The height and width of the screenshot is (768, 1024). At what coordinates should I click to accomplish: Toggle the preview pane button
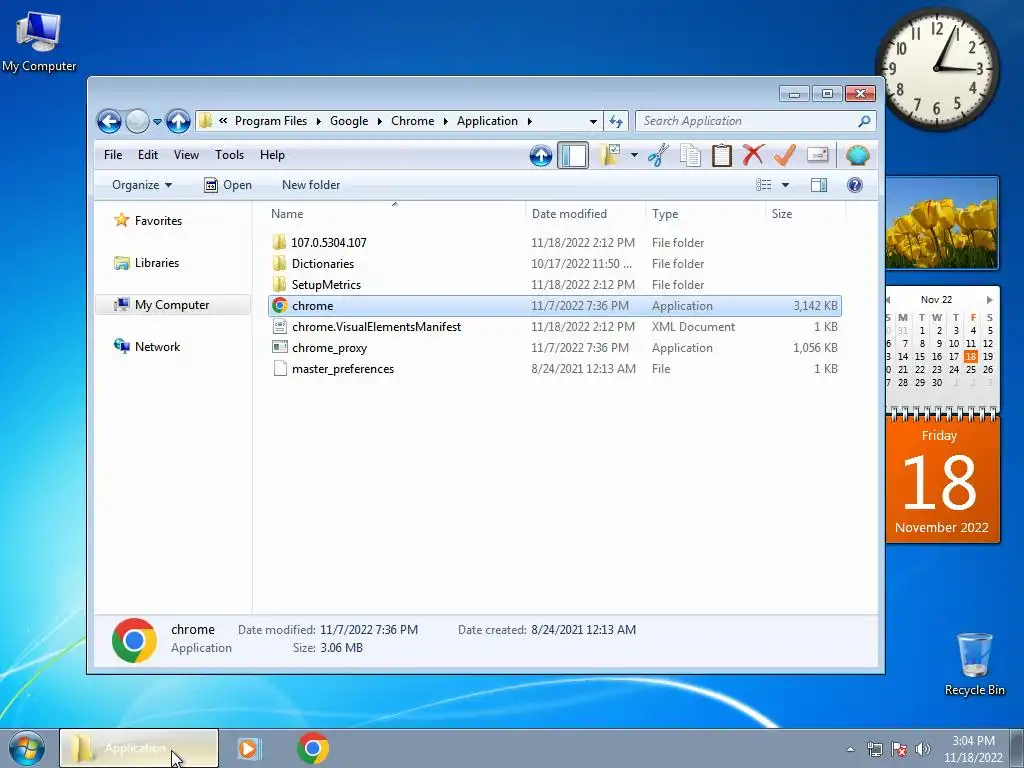(x=819, y=185)
